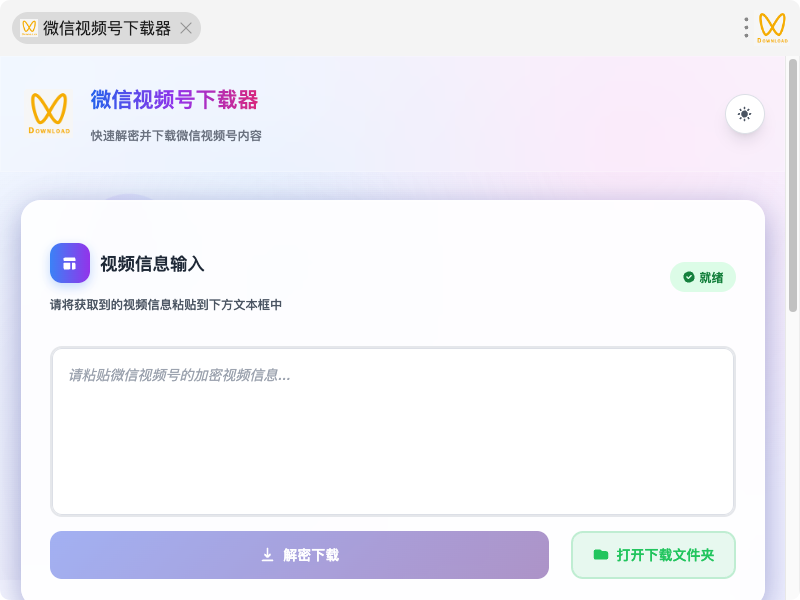Click the download arrow icon in 解密下载

click(267, 555)
